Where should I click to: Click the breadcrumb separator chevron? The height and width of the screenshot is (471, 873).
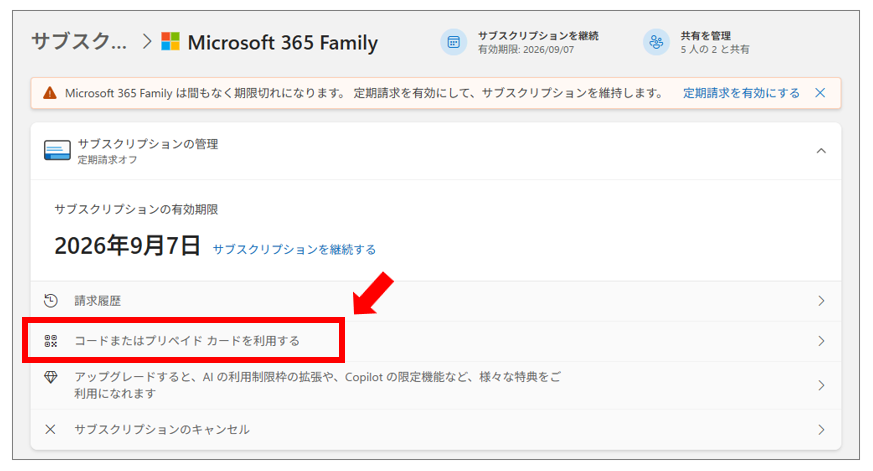click(146, 42)
